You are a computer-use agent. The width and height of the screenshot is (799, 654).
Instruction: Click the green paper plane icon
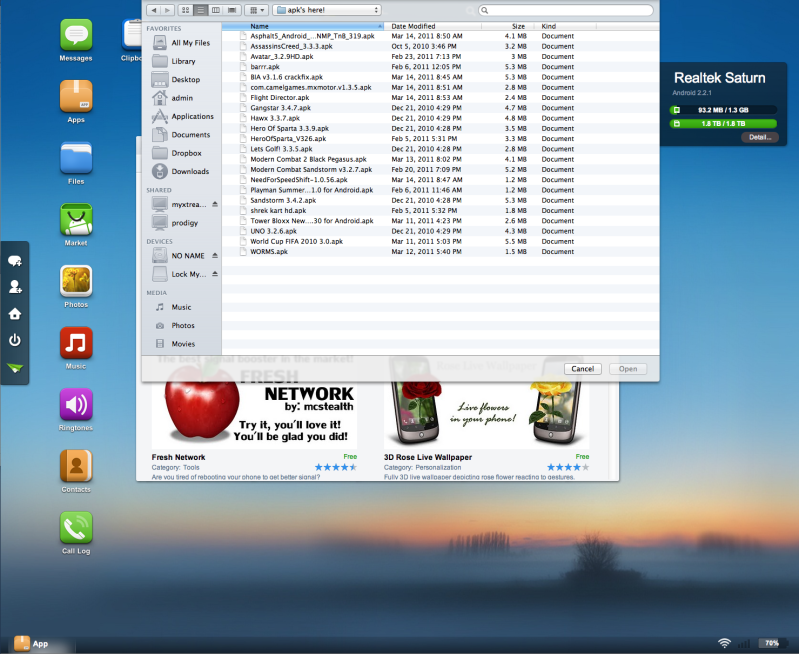click(15, 367)
